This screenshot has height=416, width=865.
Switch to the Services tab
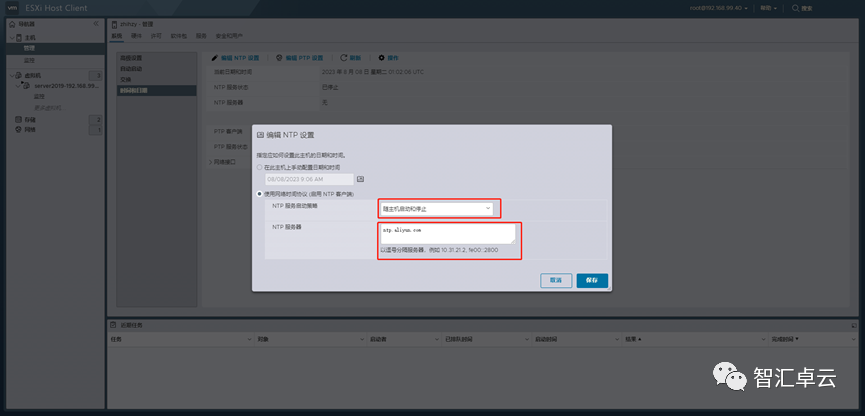coord(201,36)
